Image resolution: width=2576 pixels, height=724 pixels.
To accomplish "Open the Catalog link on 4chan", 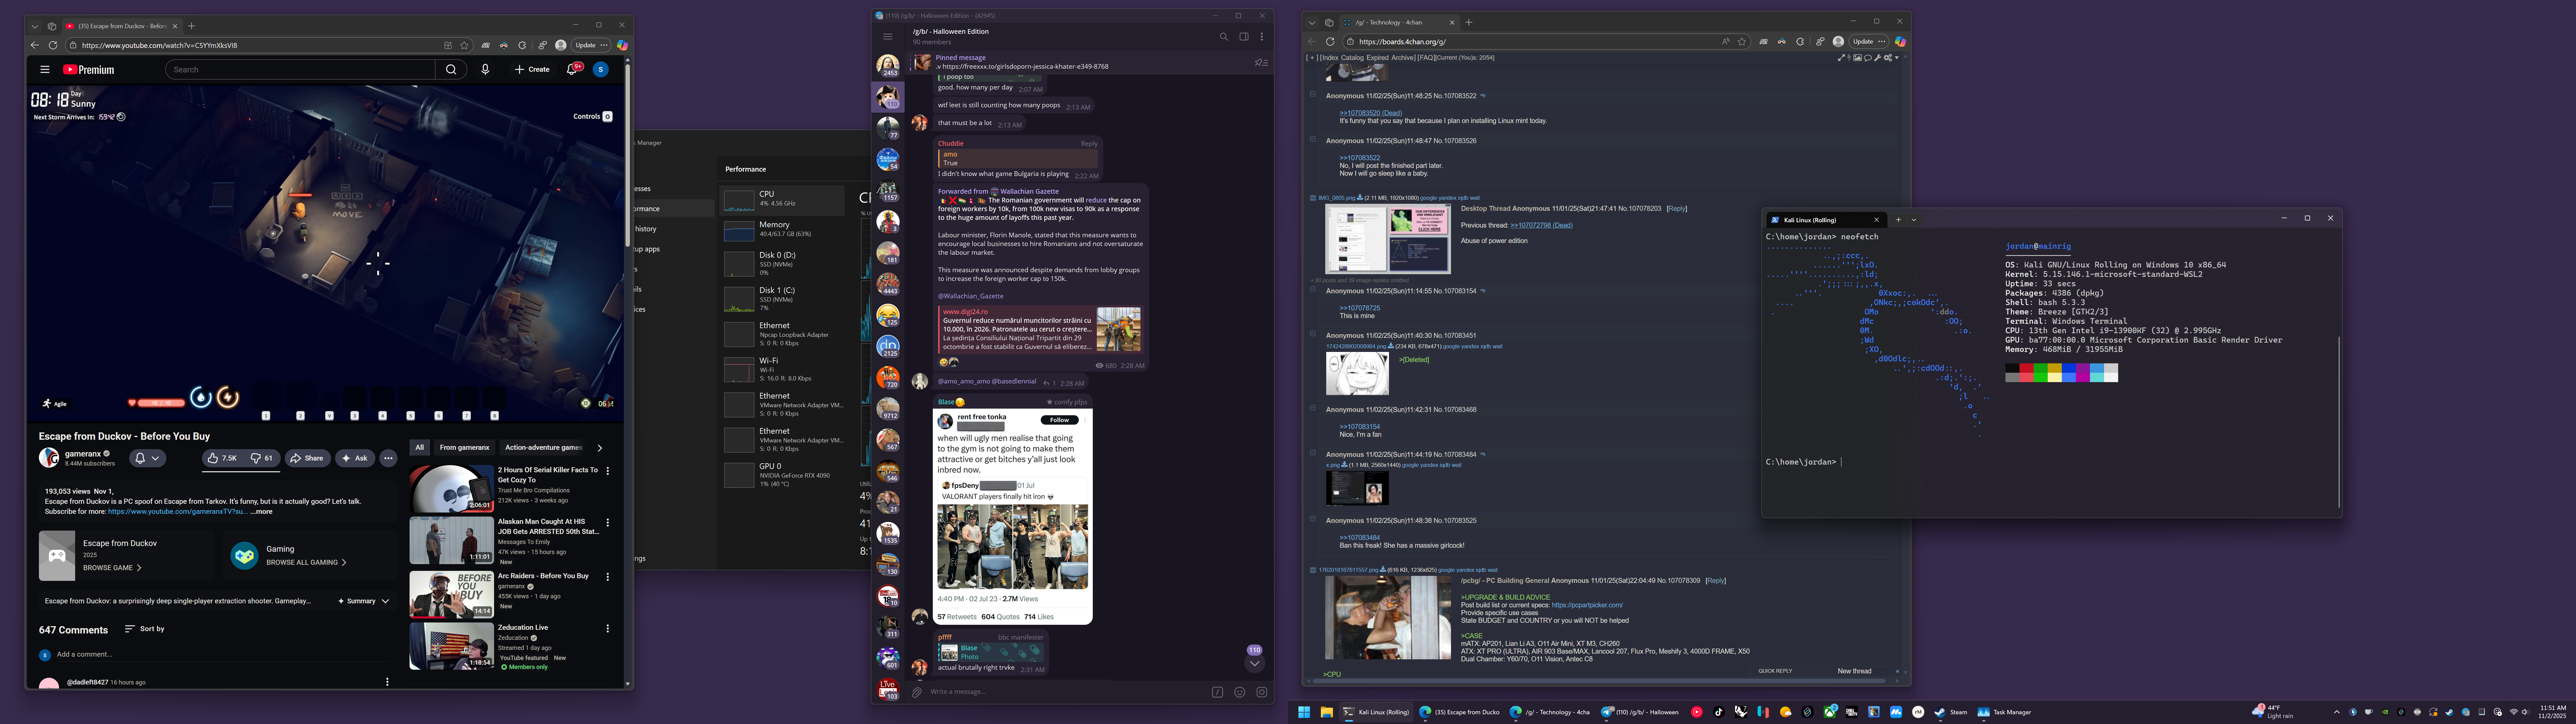I will [1352, 58].
